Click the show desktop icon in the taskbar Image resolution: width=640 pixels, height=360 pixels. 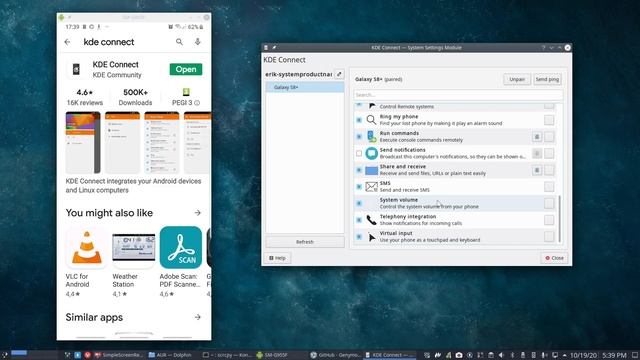click(635, 355)
